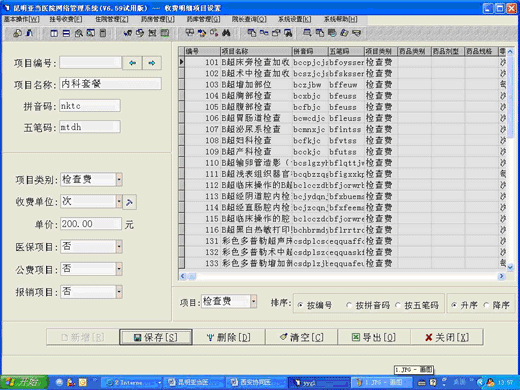Image resolution: width=520 pixels, height=390 pixels.
Task: Click the two-row window toolbar icon
Action: (66, 33)
